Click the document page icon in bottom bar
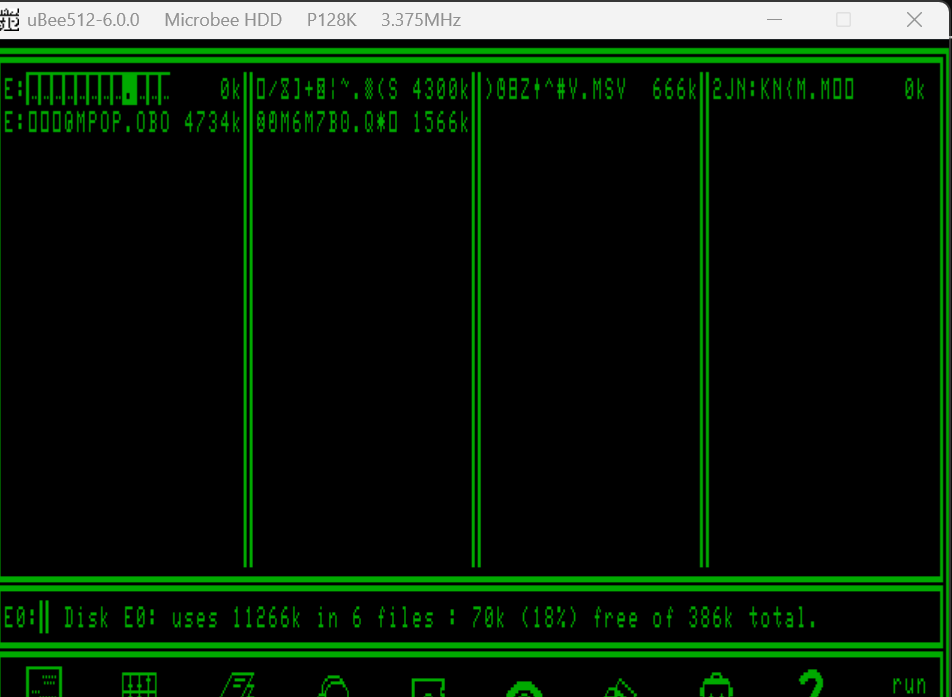The width and height of the screenshot is (952, 697). pos(44,682)
